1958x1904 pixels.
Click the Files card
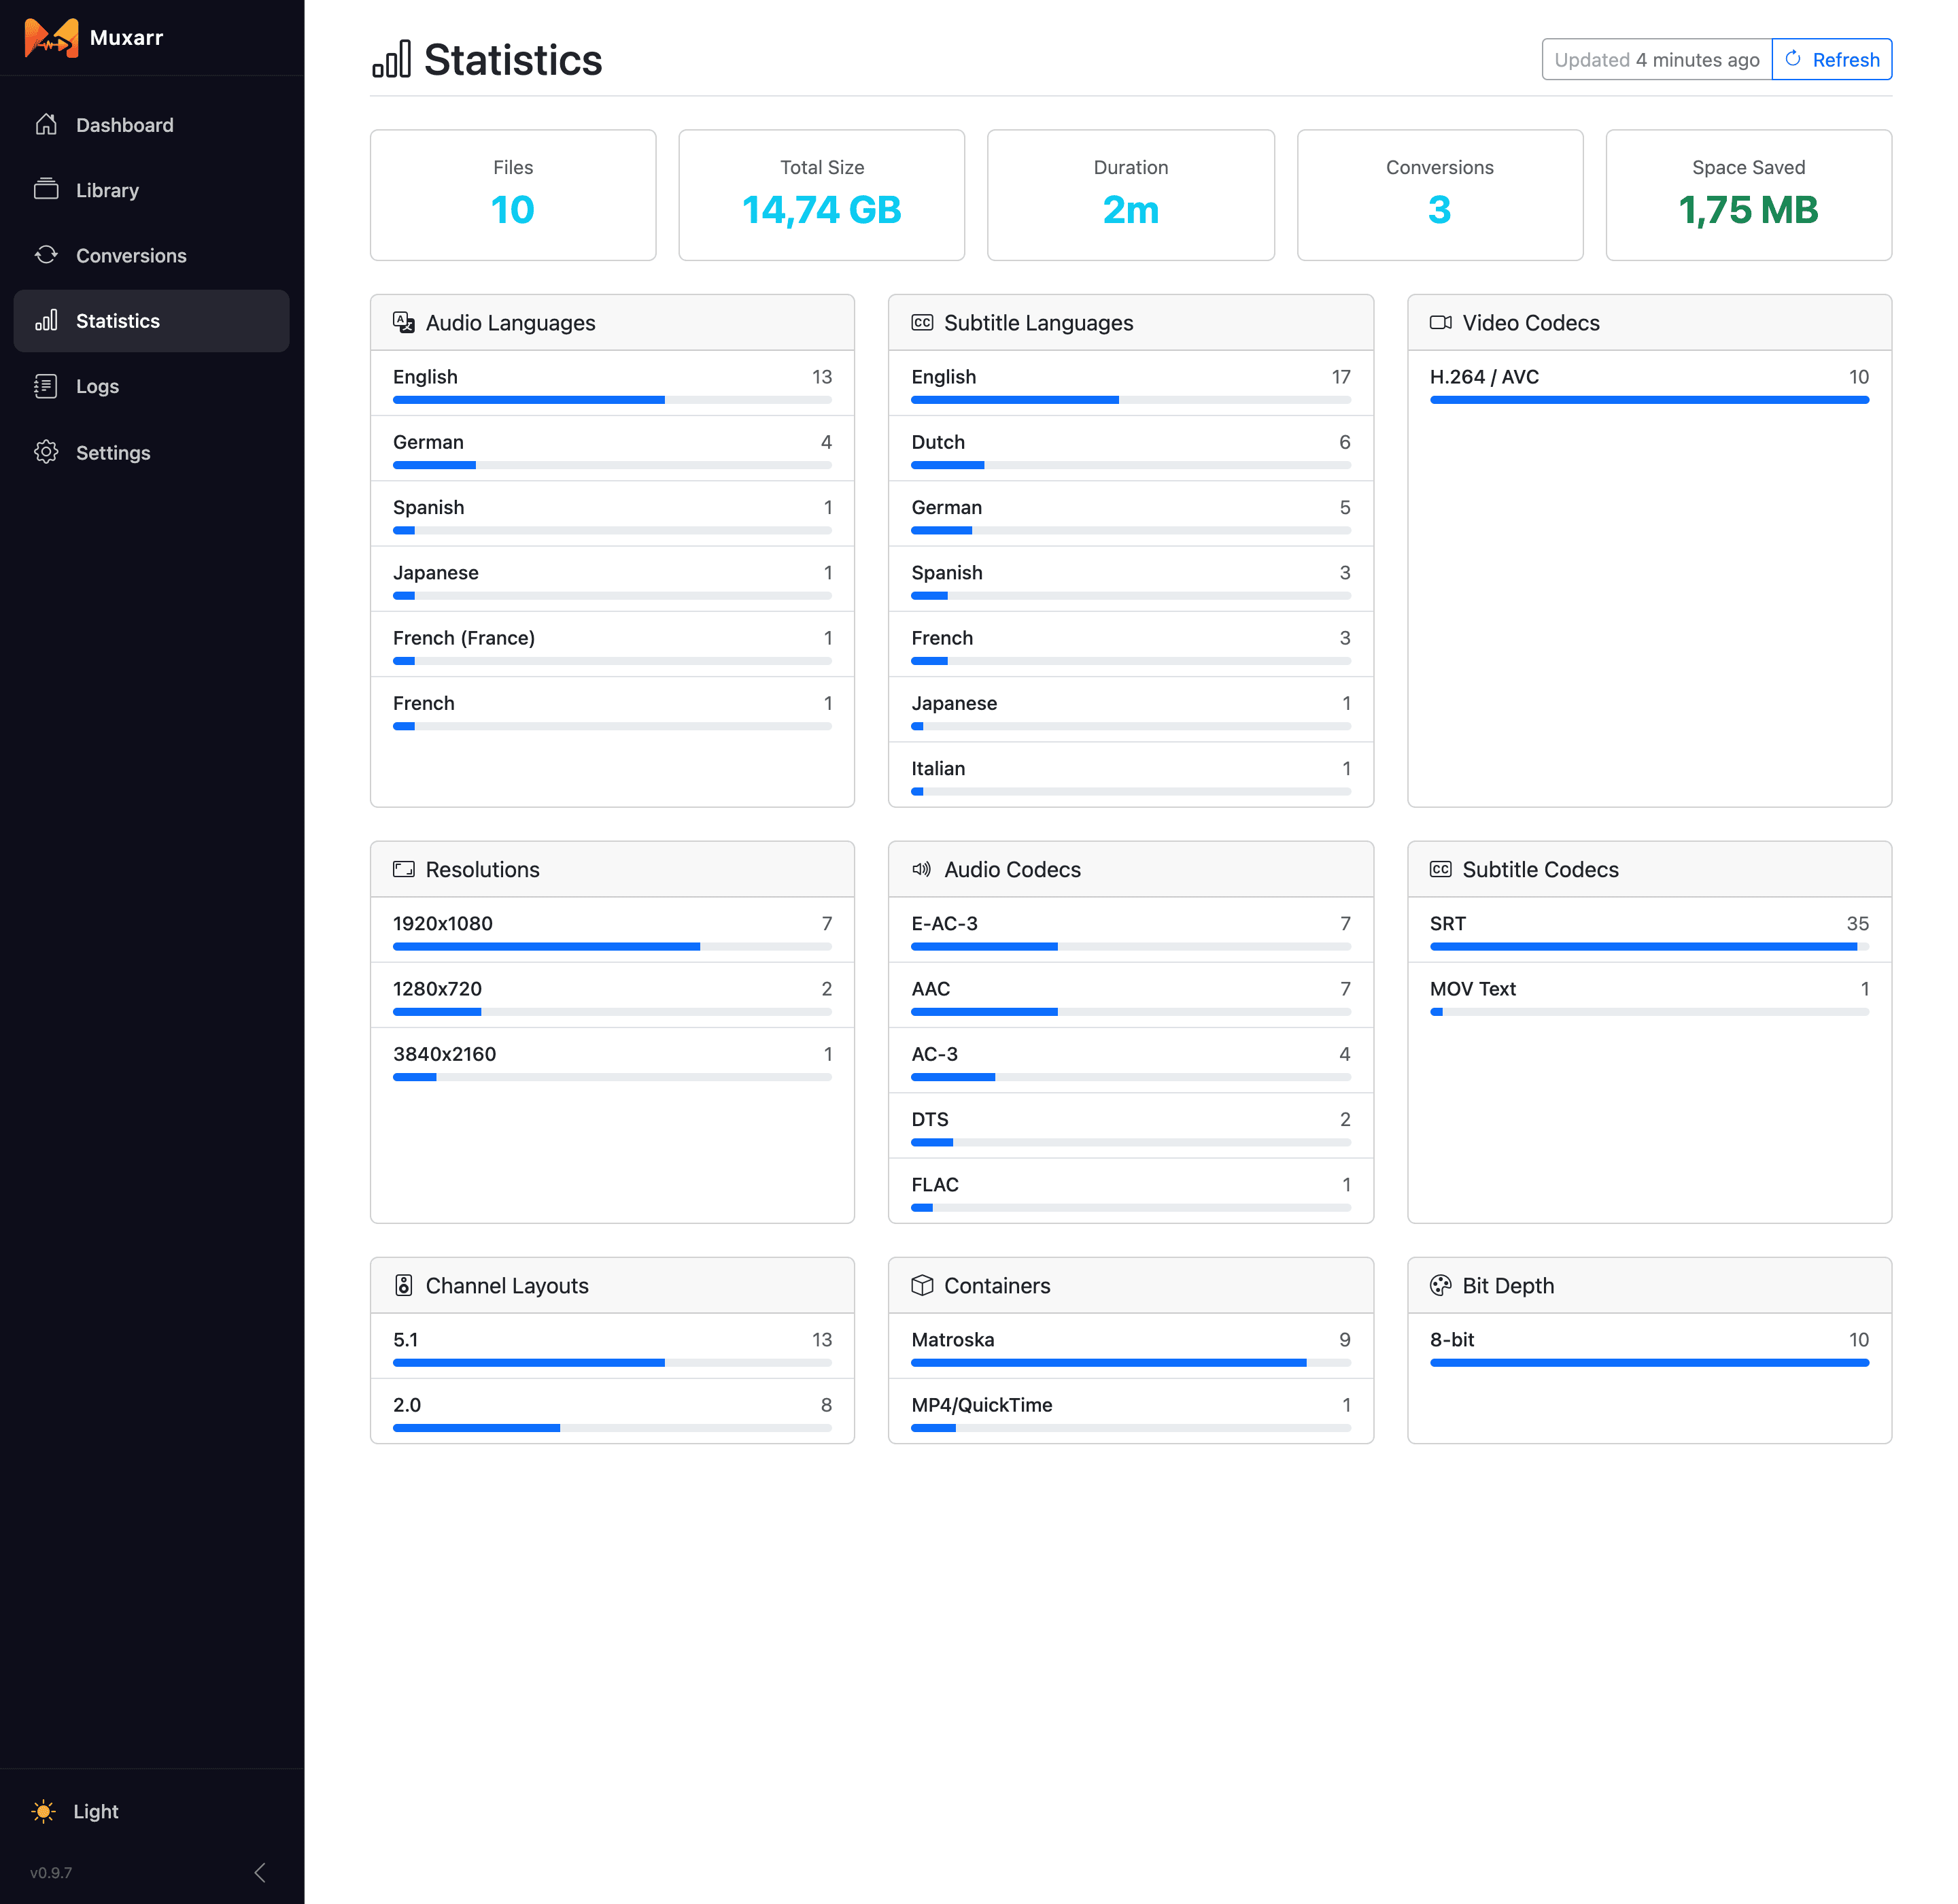tap(513, 195)
